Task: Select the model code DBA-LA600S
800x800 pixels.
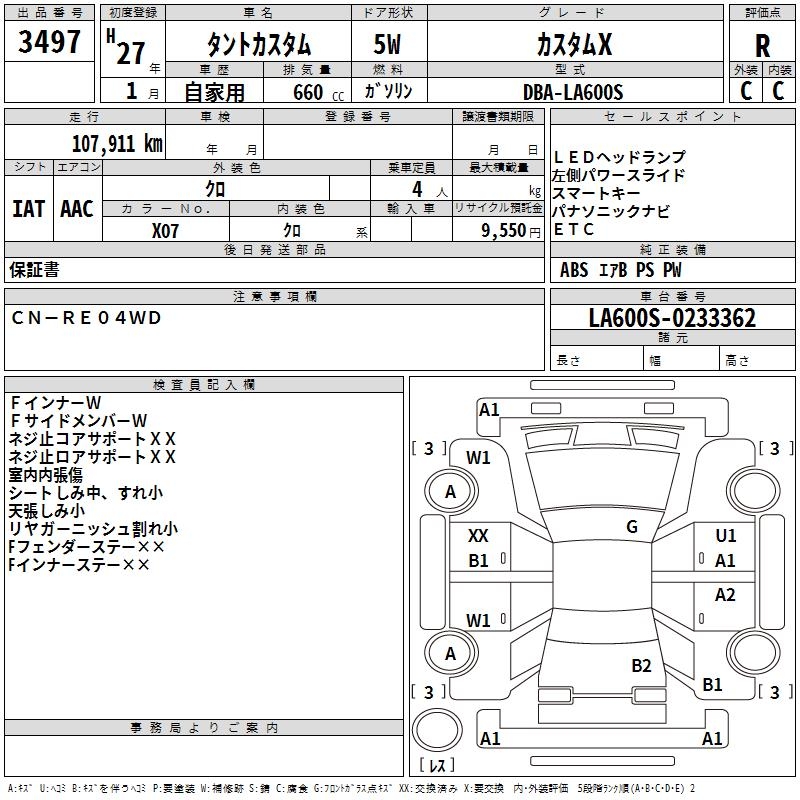Action: [573, 92]
